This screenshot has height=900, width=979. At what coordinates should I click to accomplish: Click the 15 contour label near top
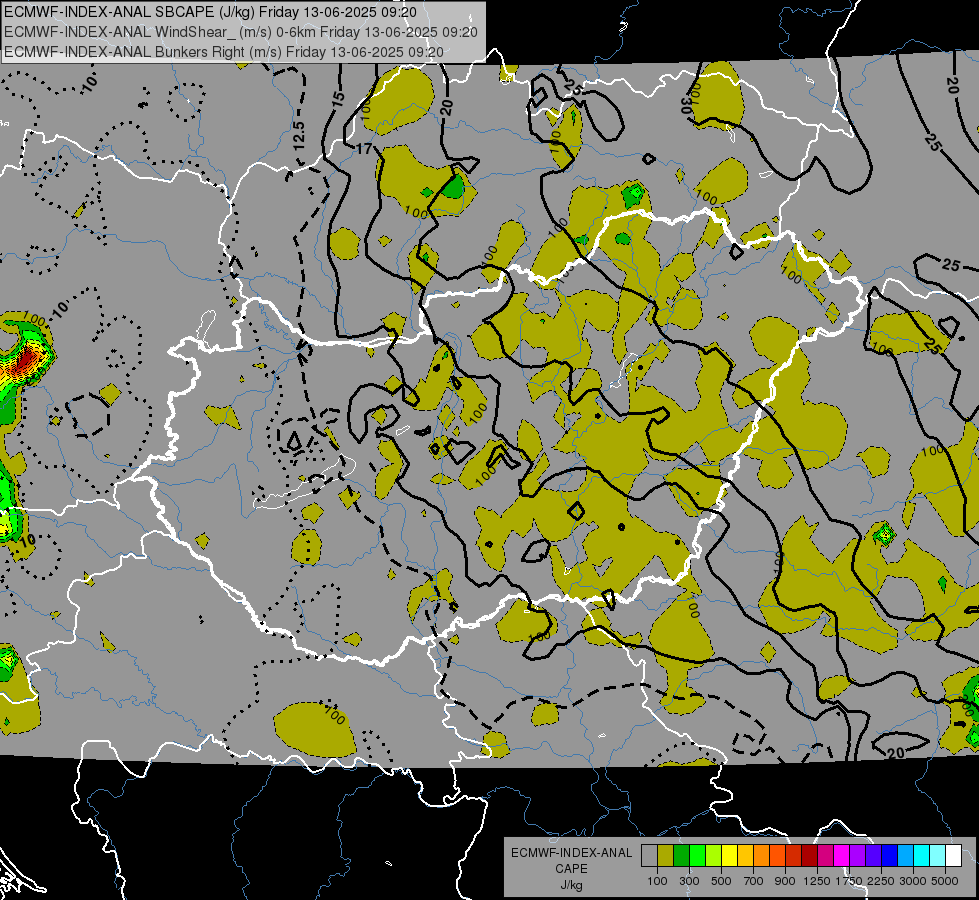click(338, 99)
